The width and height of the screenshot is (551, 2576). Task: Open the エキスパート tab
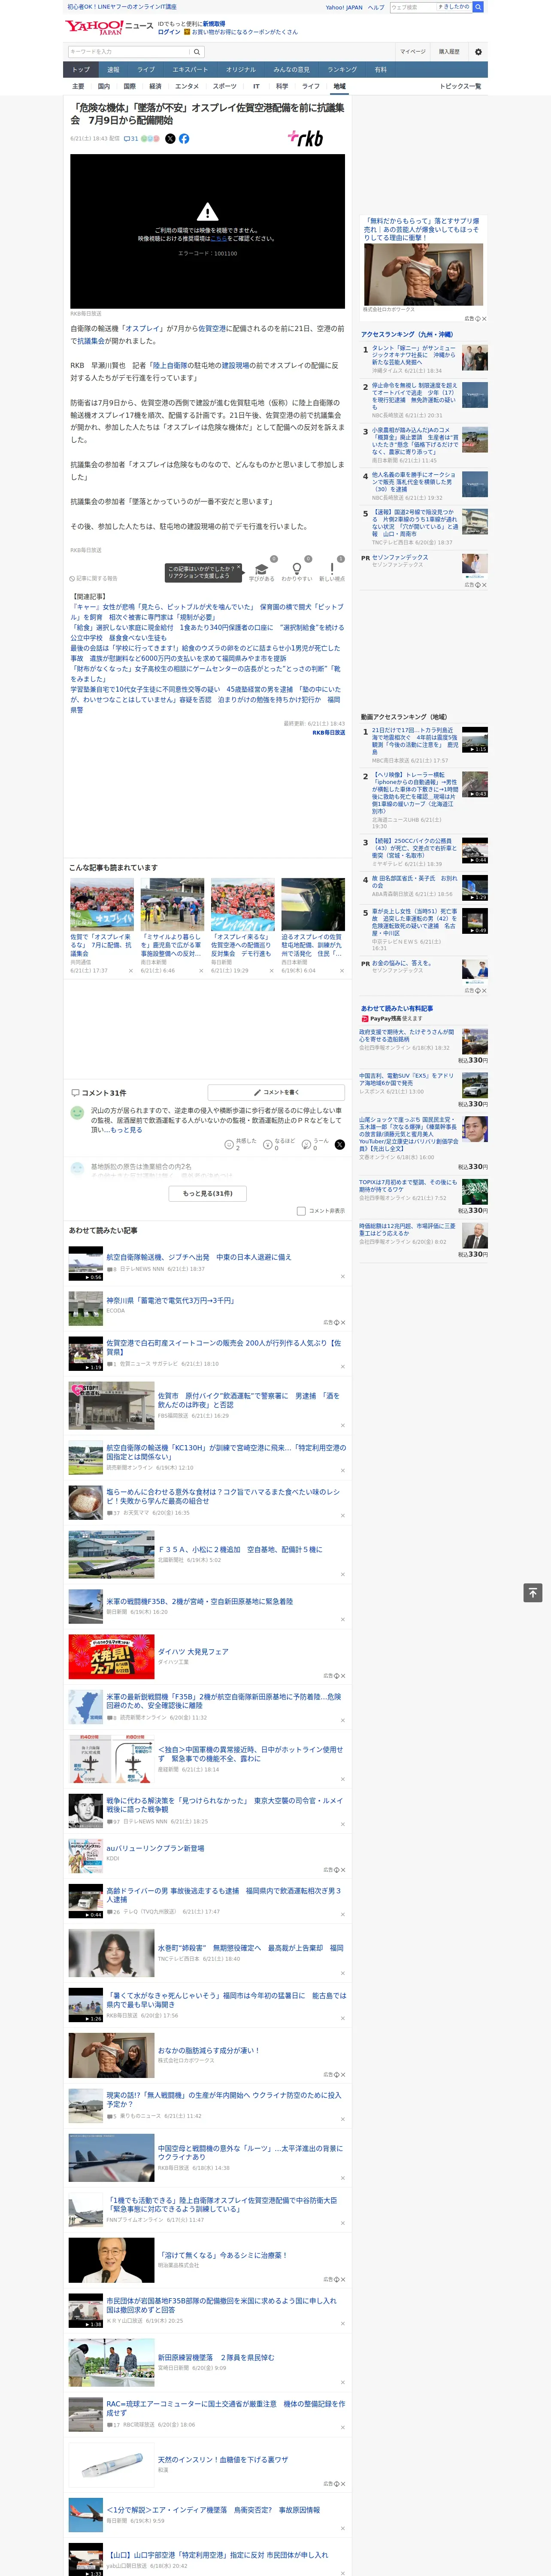pyautogui.click(x=190, y=69)
